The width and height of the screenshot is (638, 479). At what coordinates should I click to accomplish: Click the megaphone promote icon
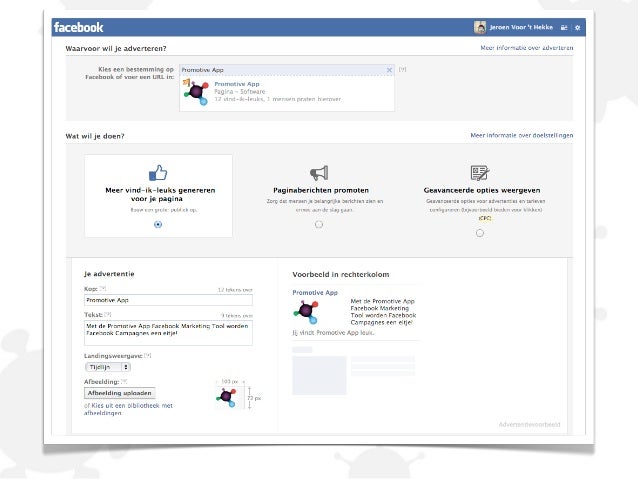pos(319,173)
